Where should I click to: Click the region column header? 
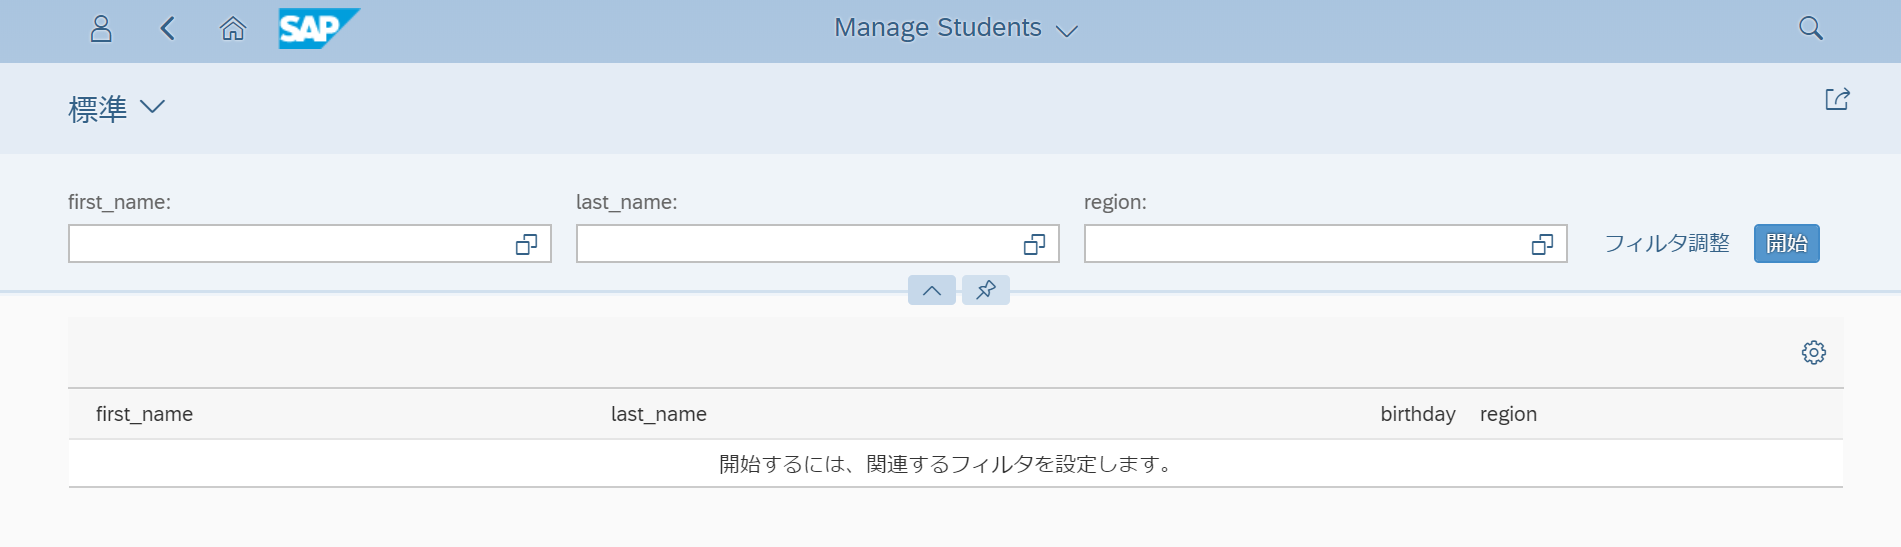tap(1508, 414)
